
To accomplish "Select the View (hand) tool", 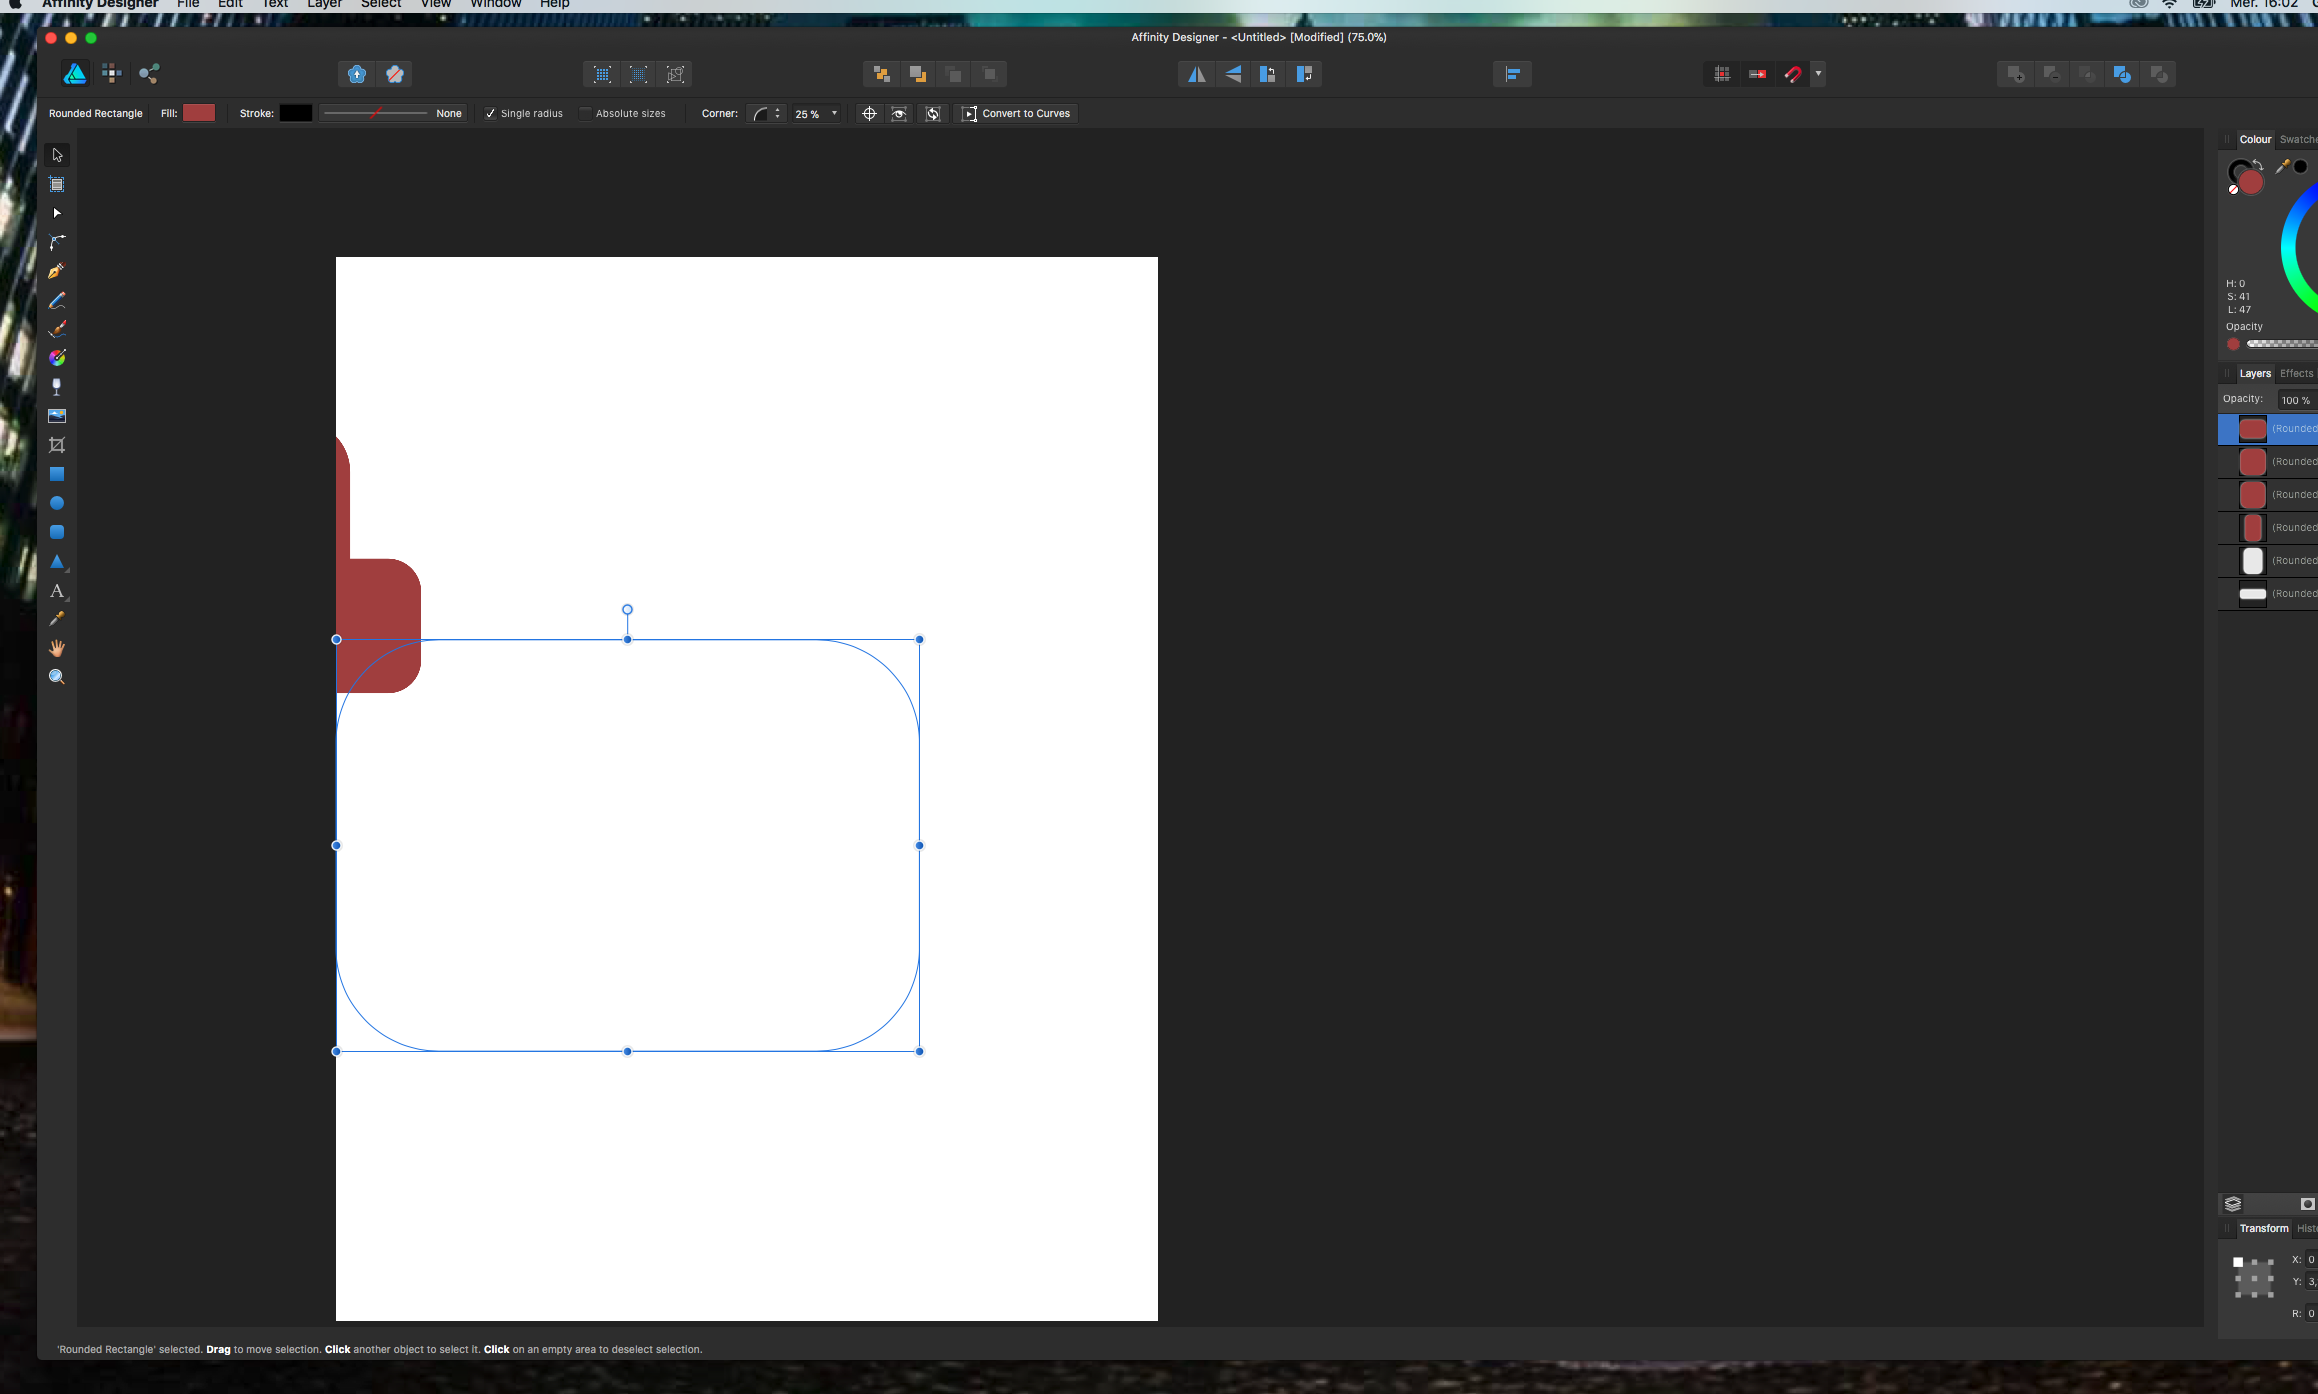I will (x=57, y=648).
